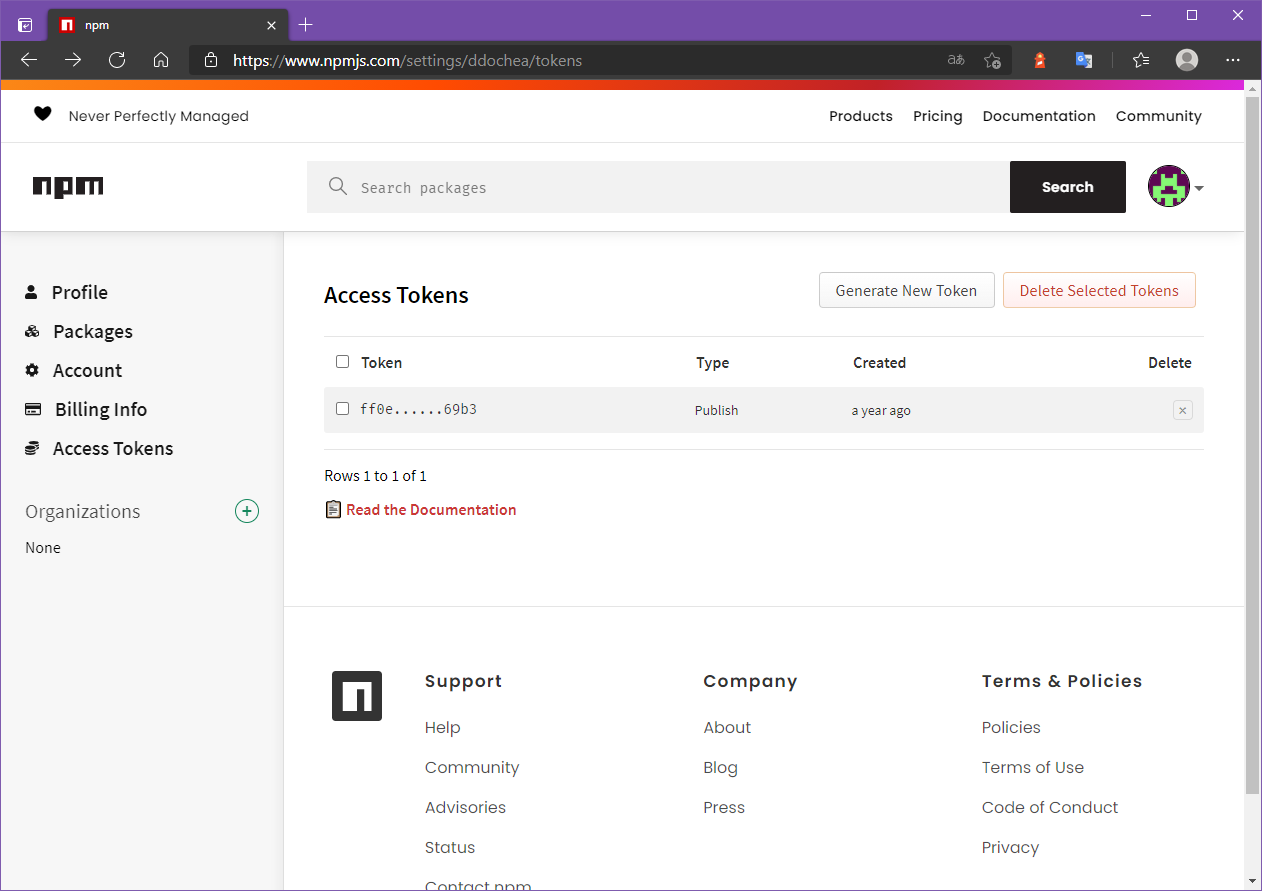The height and width of the screenshot is (891, 1262).
Task: Click 'Rows 1 to 1 of 1' text
Action: click(375, 476)
